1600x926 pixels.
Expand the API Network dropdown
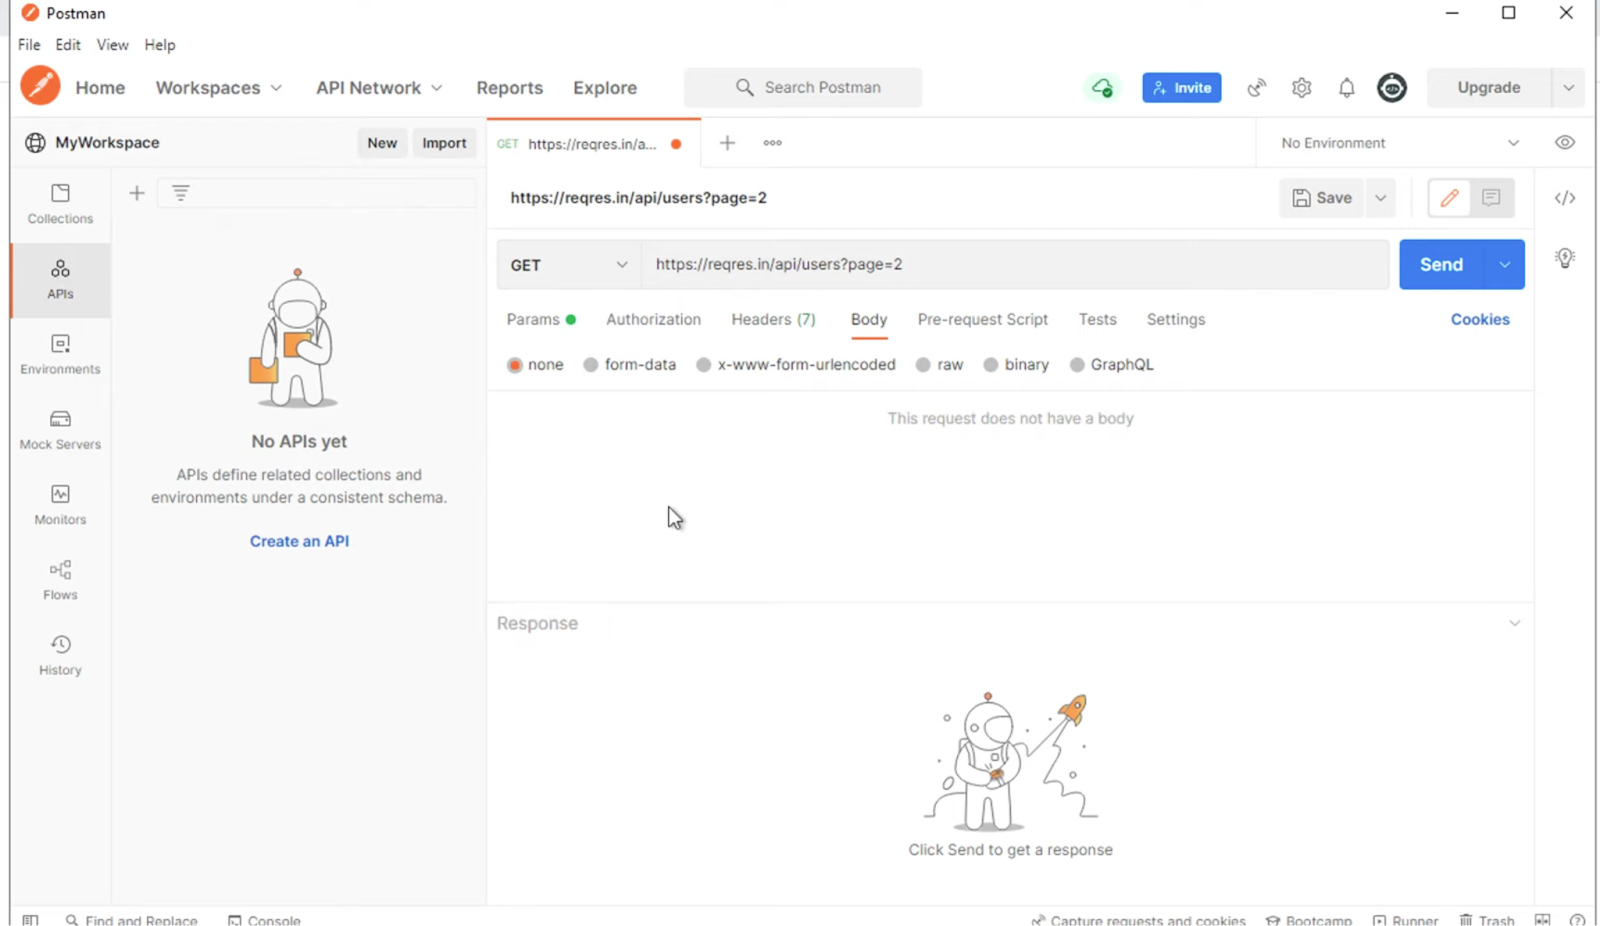pyautogui.click(x=379, y=88)
